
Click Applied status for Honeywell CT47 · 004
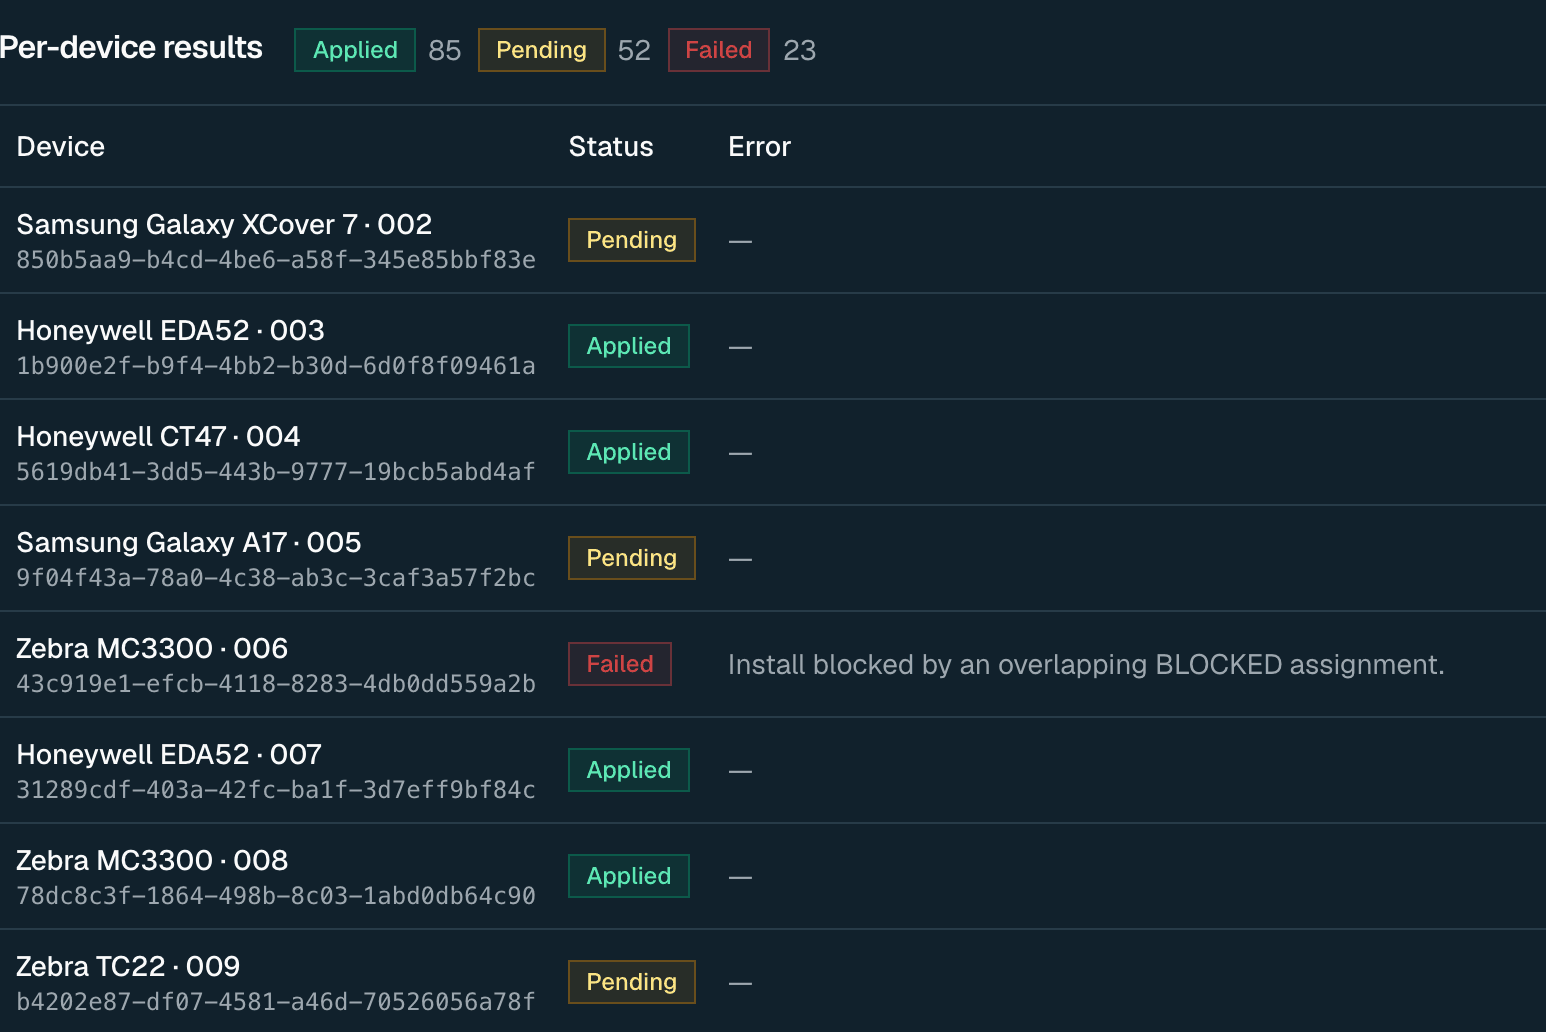pyautogui.click(x=628, y=452)
